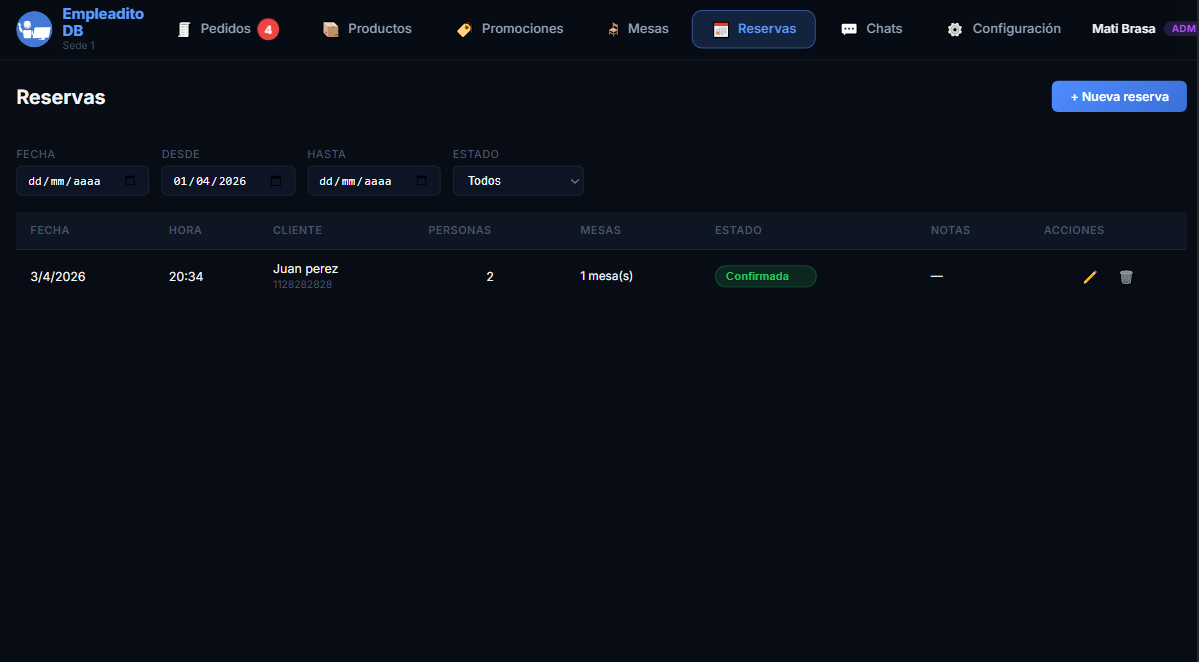Click the Configuración gear icon
The image size is (1199, 662).
pyautogui.click(x=955, y=29)
